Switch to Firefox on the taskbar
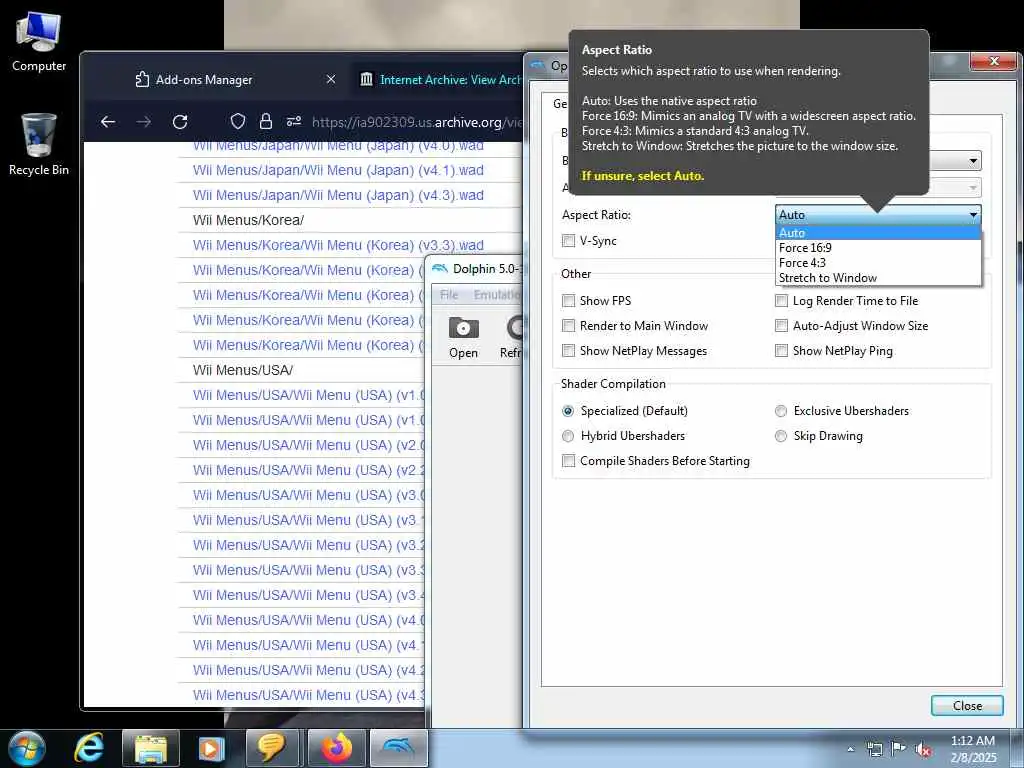The width and height of the screenshot is (1024, 768). 337,748
